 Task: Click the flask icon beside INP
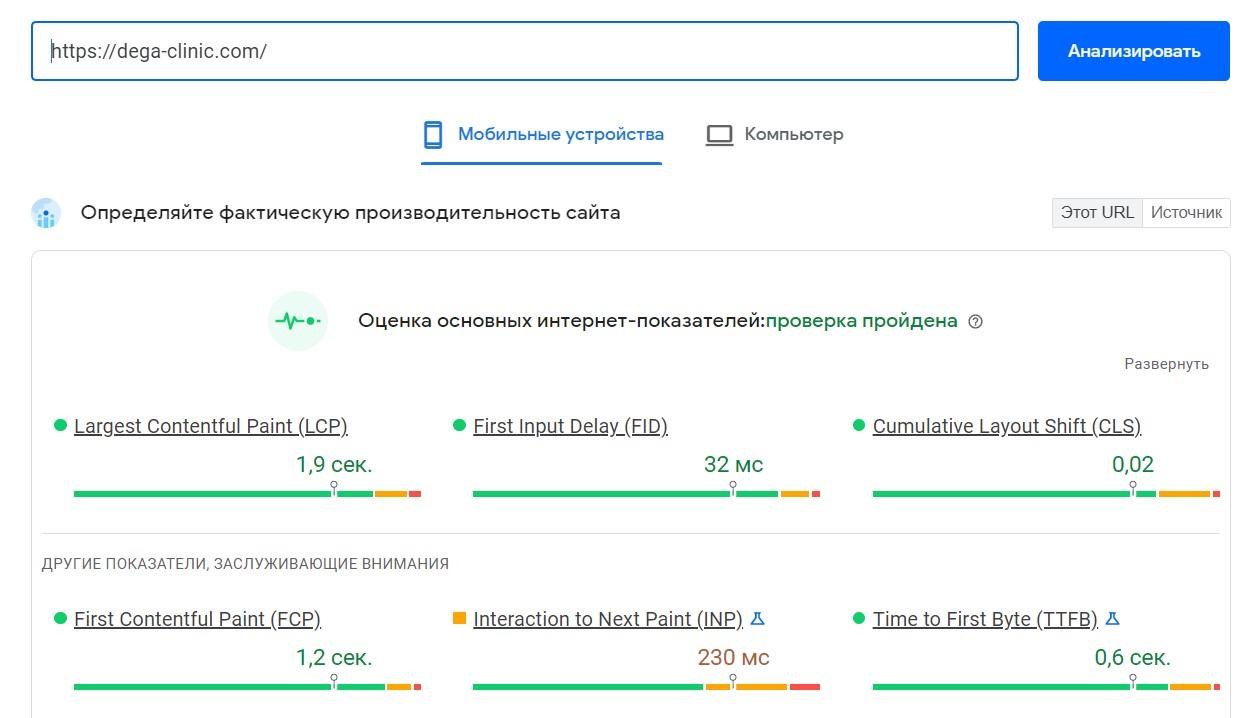pyautogui.click(x=758, y=619)
